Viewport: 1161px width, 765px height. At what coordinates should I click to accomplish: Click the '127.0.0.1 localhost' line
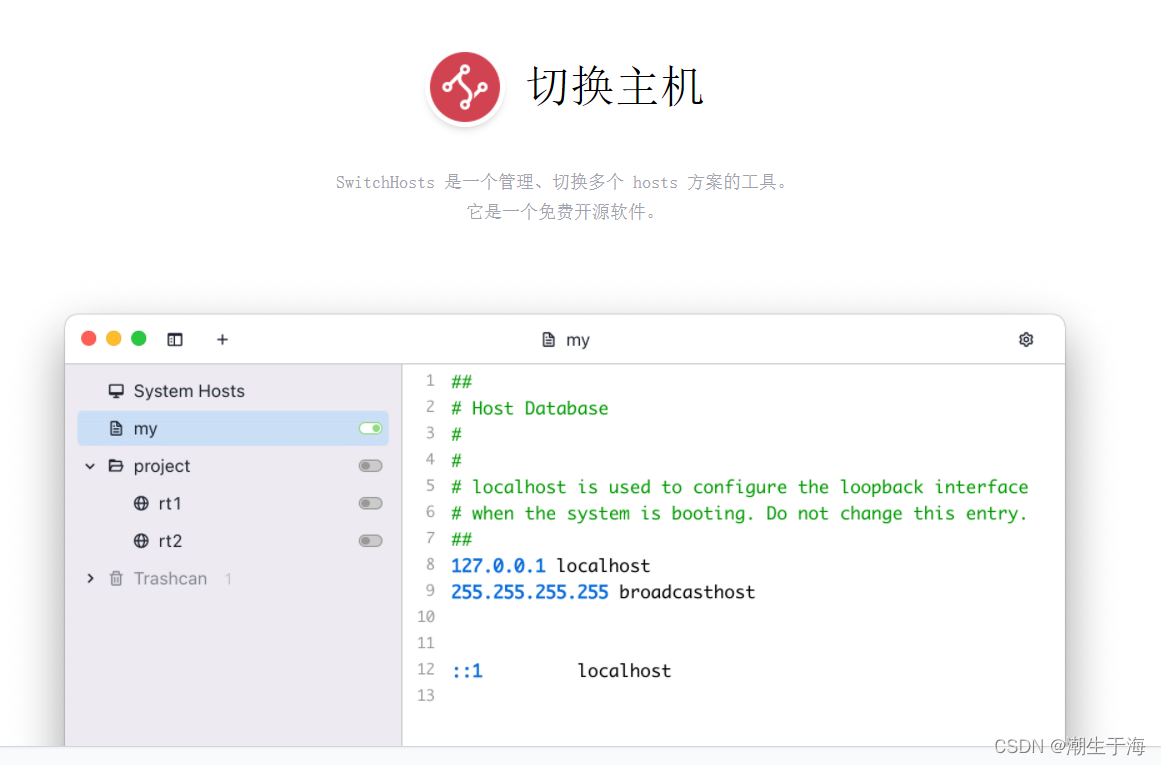550,566
